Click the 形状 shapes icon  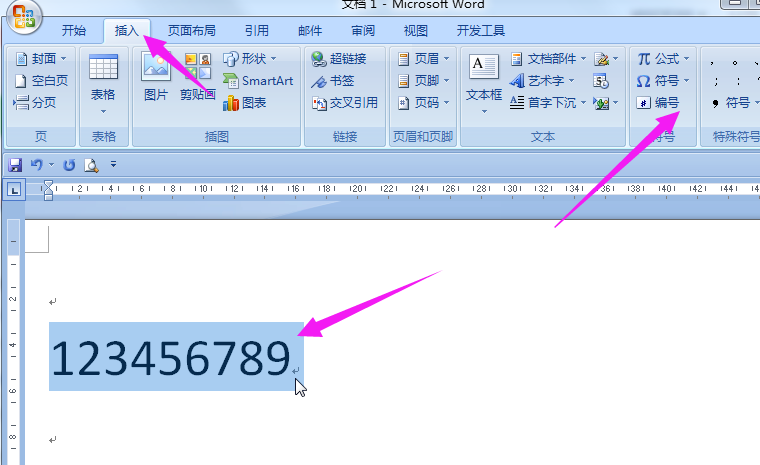click(x=230, y=59)
